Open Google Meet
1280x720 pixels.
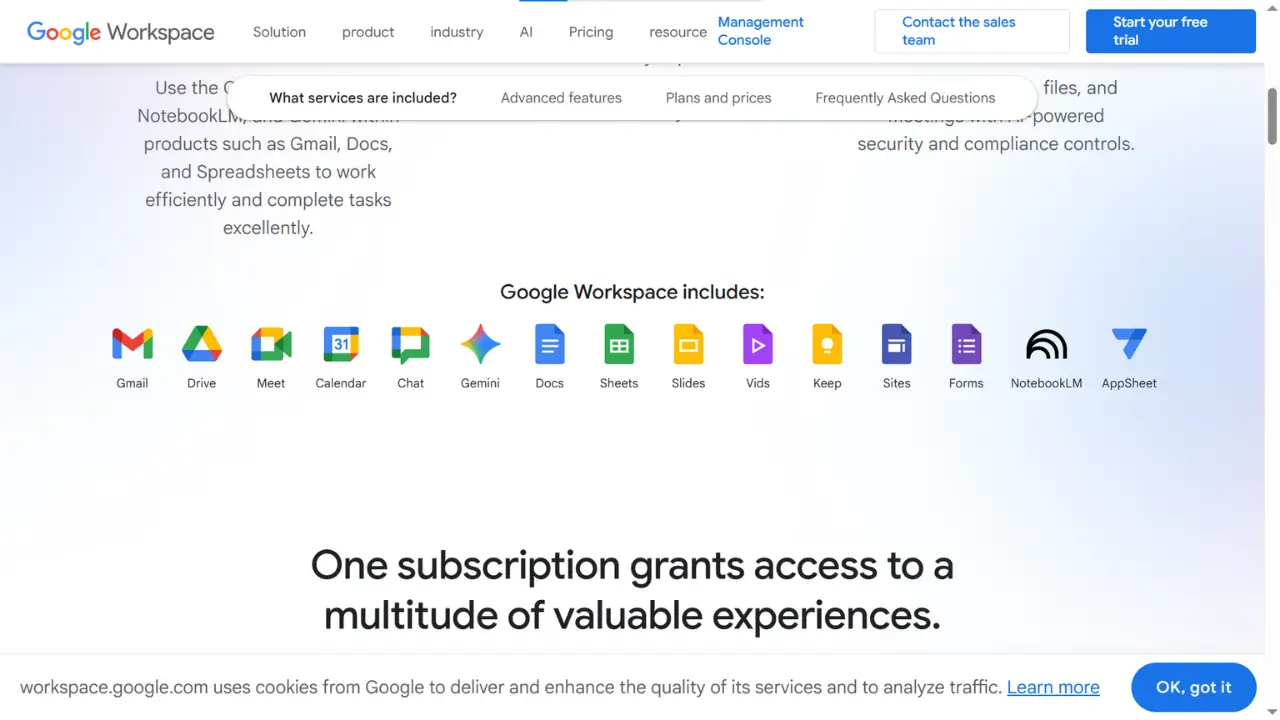271,344
